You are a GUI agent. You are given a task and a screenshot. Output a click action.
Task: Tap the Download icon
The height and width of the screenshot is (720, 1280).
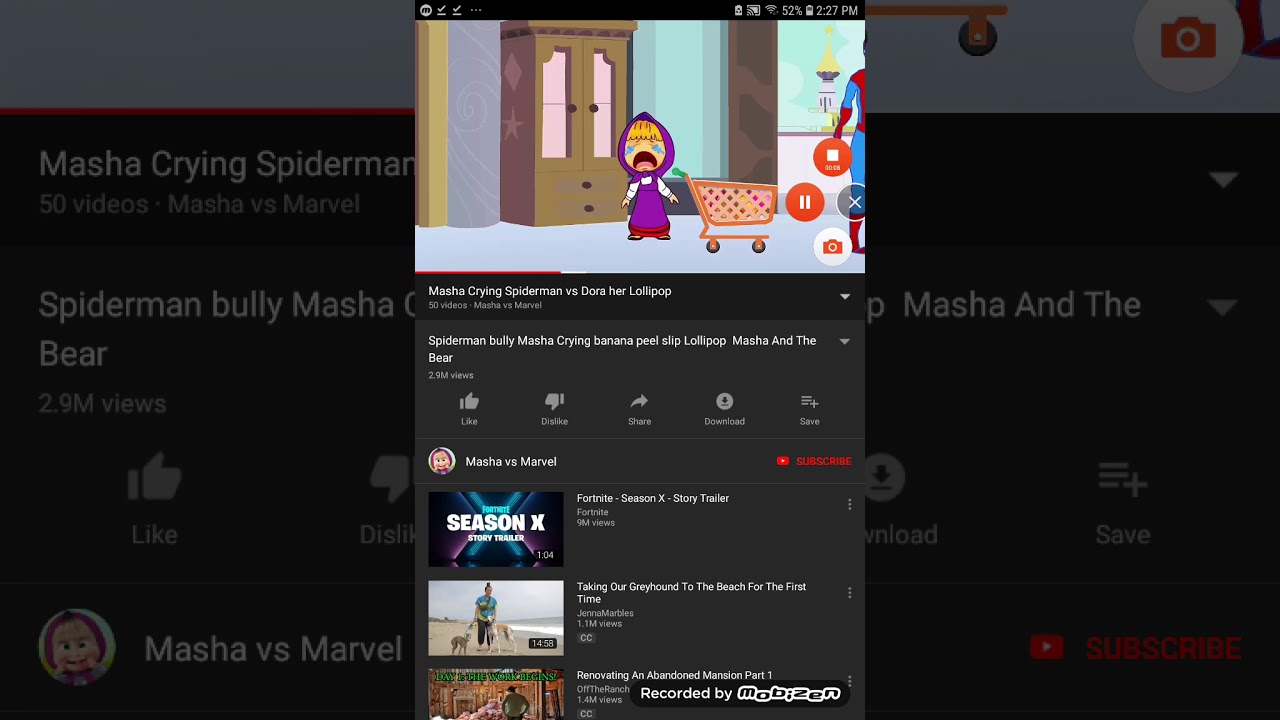point(724,402)
